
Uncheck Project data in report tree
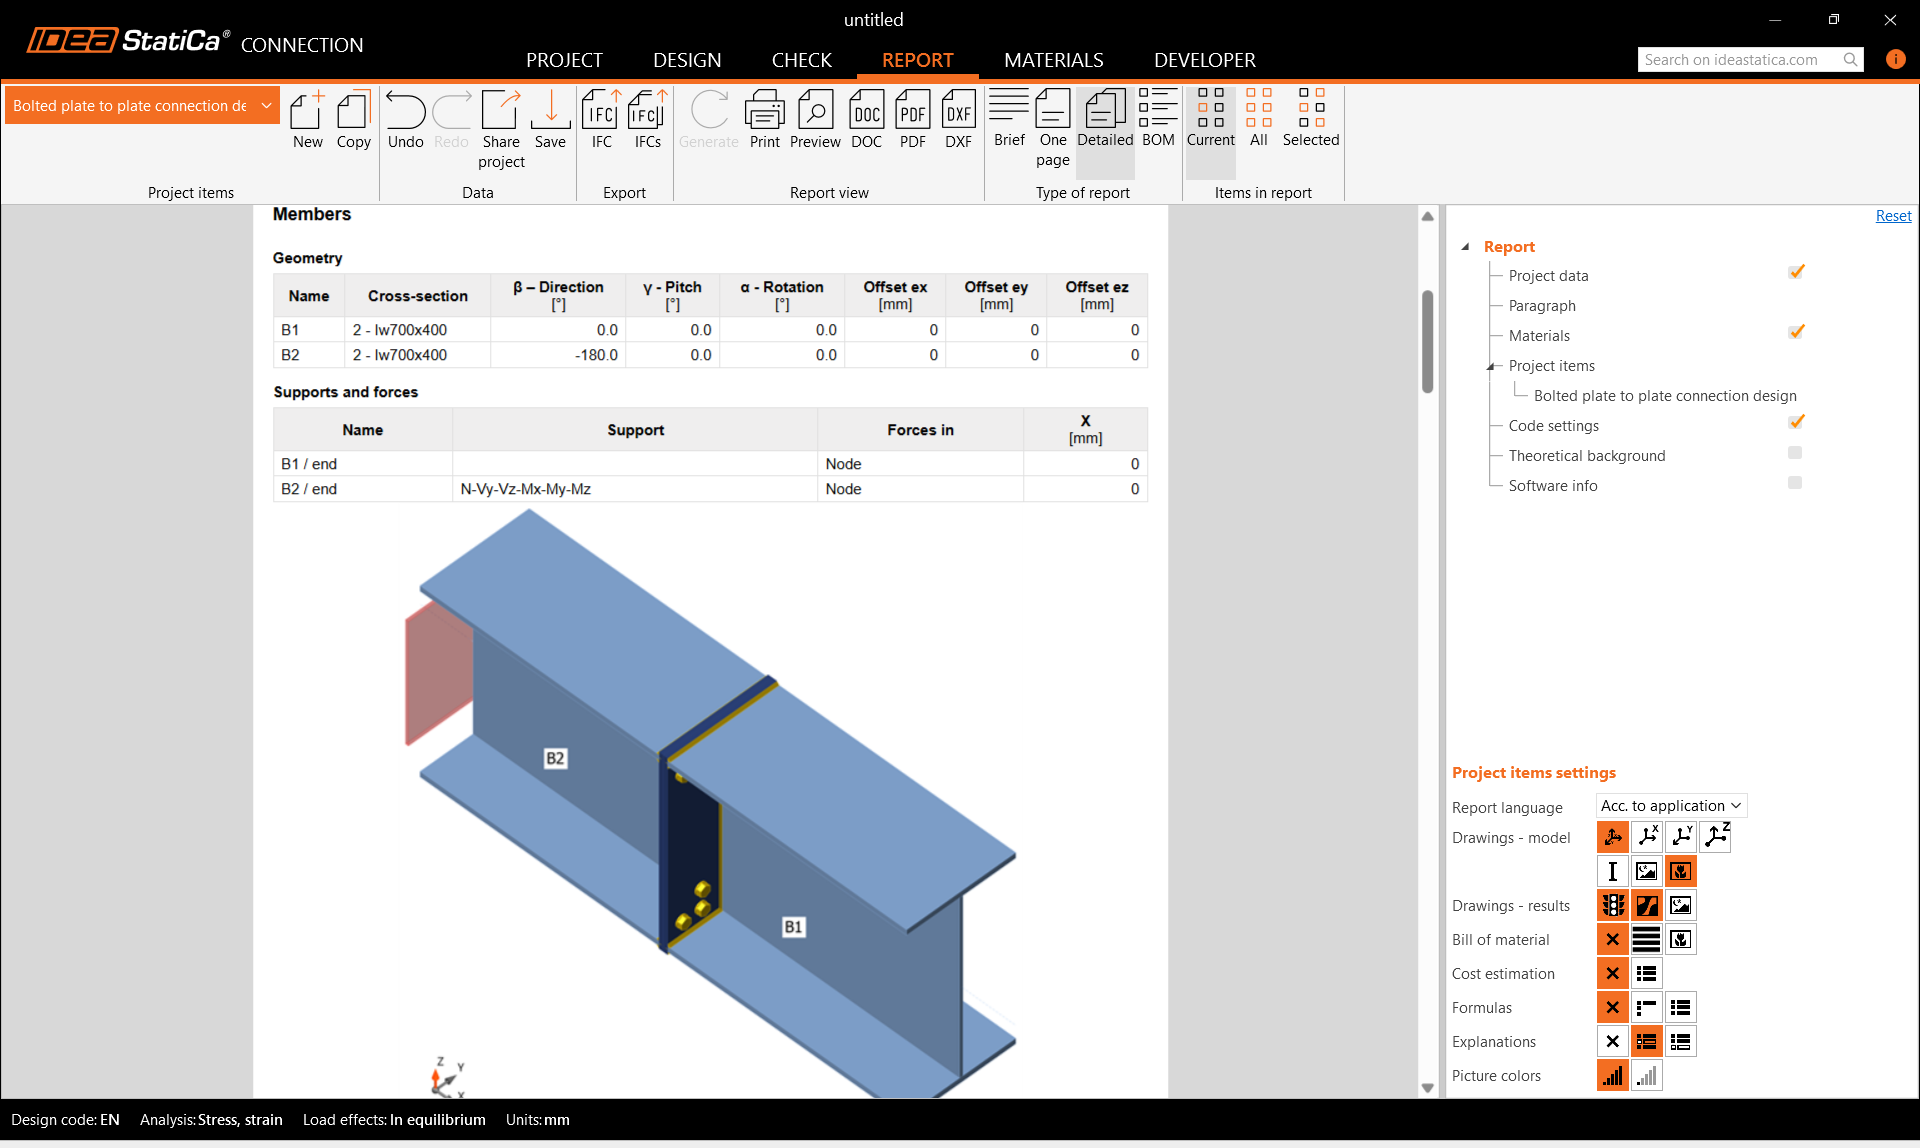[x=1796, y=272]
